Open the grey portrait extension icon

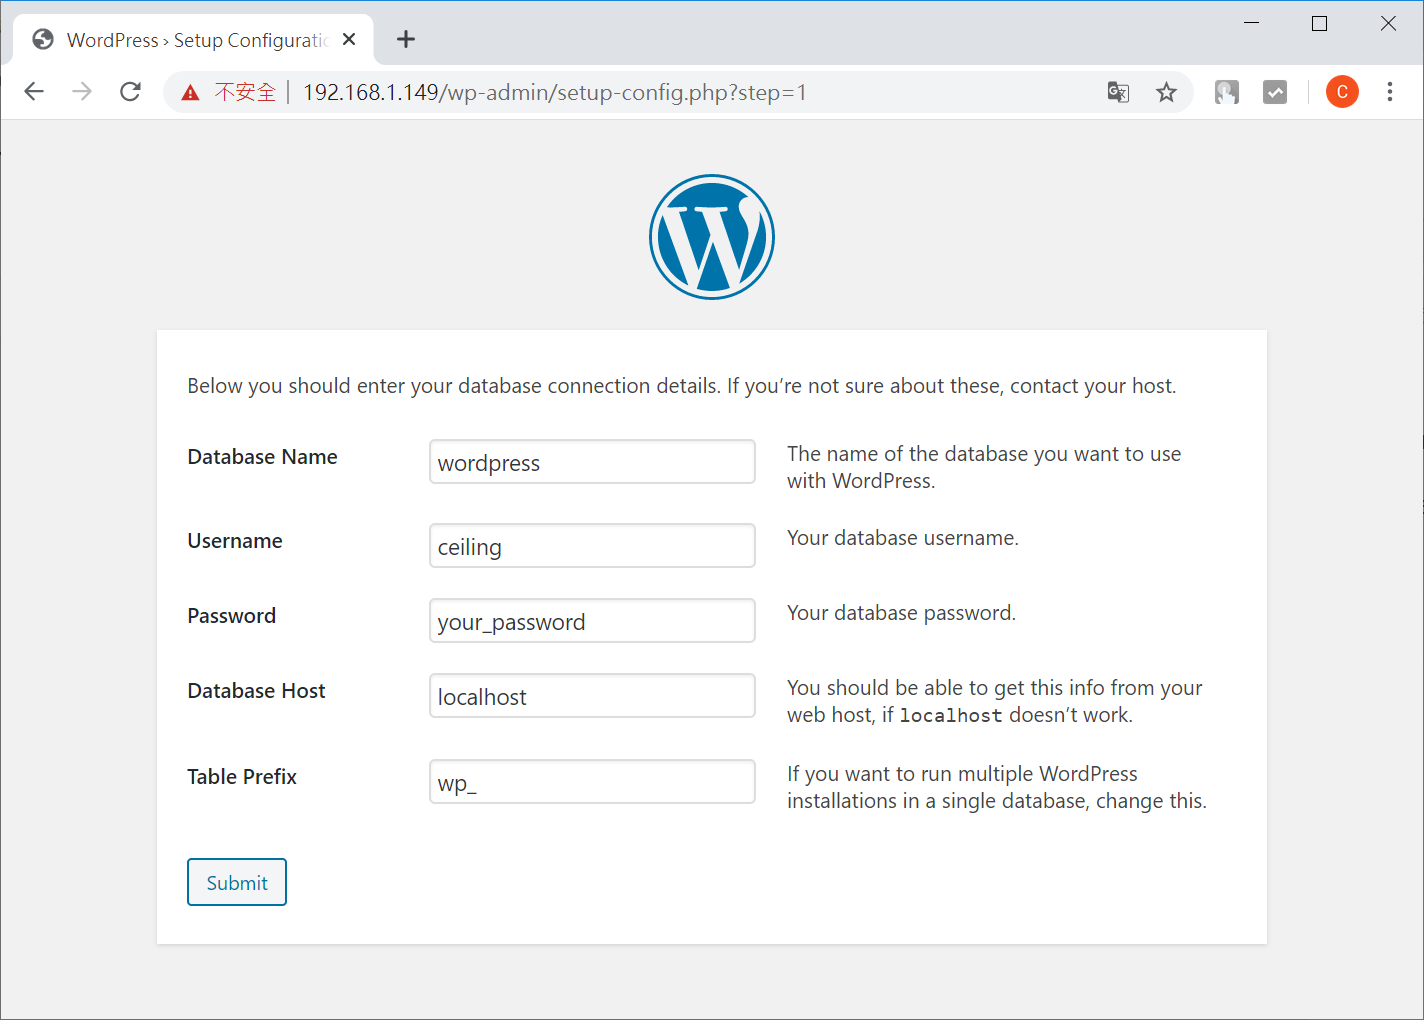point(1227,92)
